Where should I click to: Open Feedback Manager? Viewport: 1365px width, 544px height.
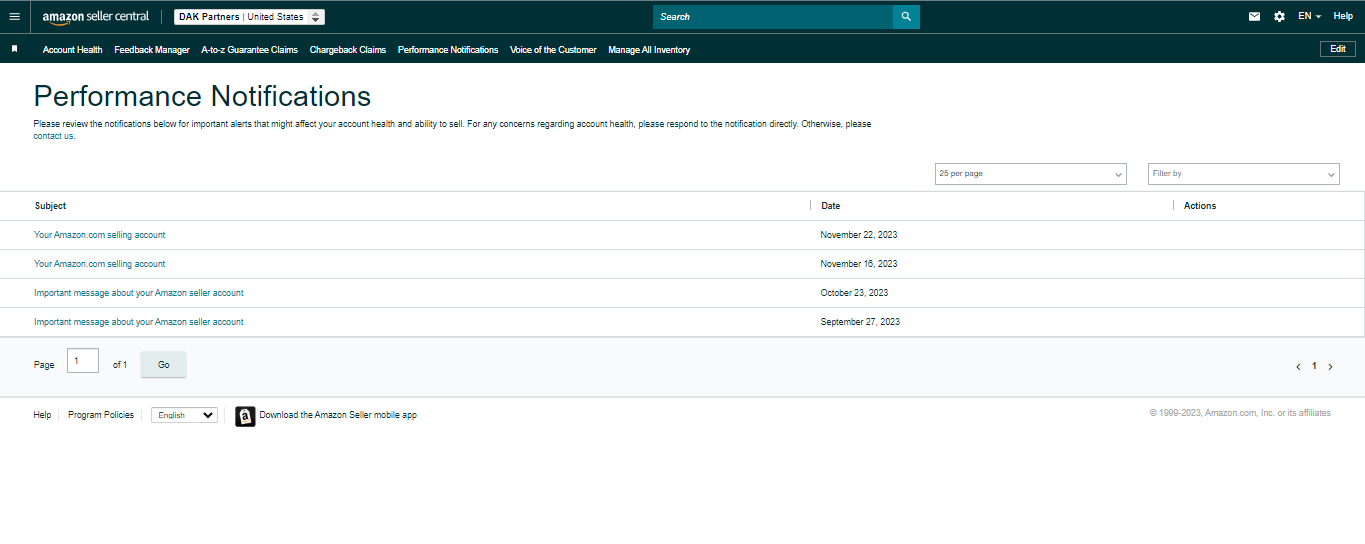click(152, 50)
